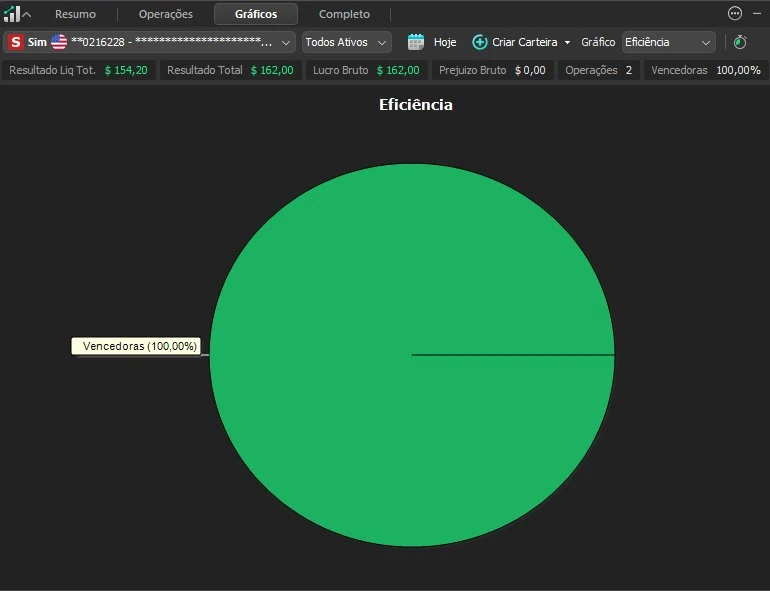Image resolution: width=770 pixels, height=591 pixels.
Task: Click the Criar Carteira plus icon
Action: tap(479, 42)
